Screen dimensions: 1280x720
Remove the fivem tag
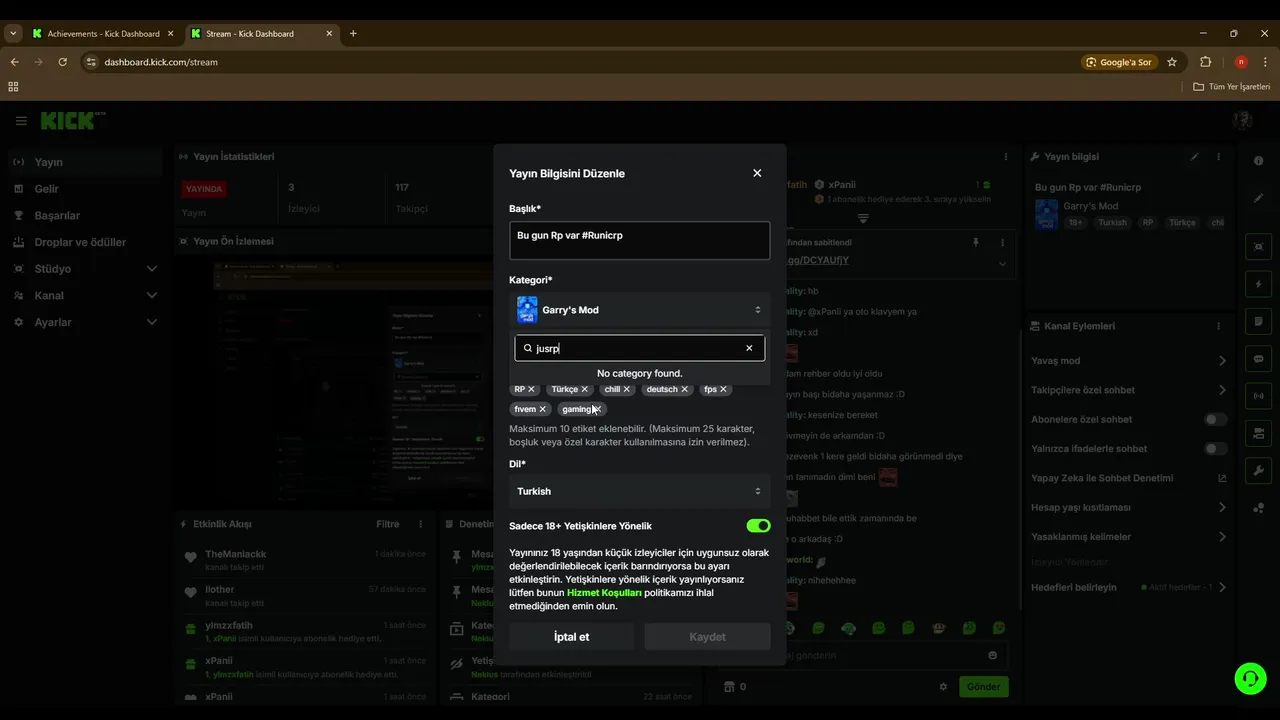543,409
